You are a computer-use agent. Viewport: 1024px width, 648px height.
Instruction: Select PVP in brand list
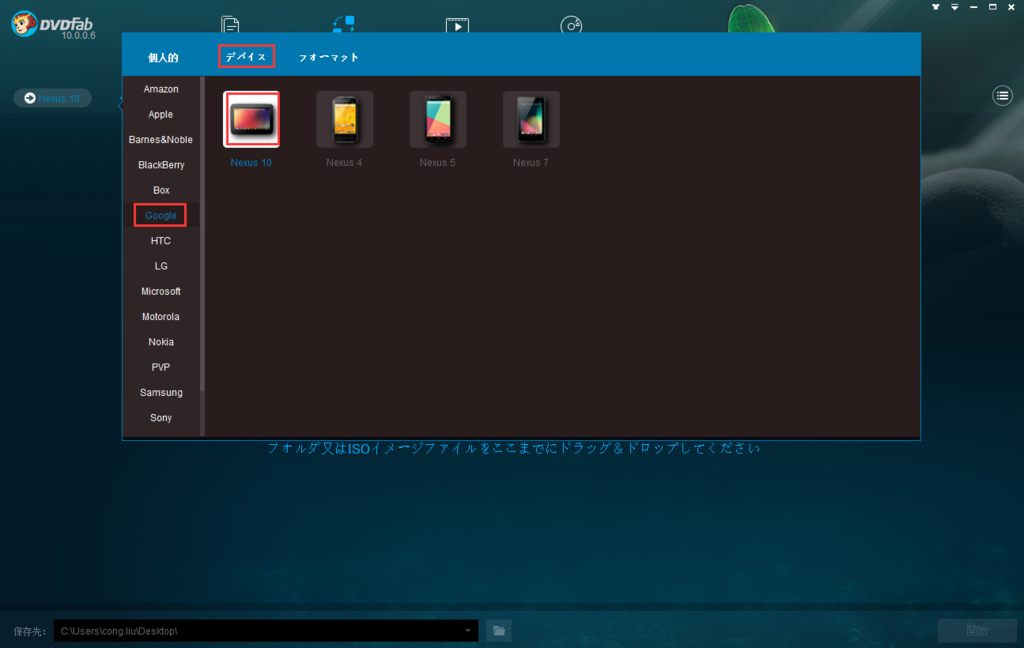161,367
